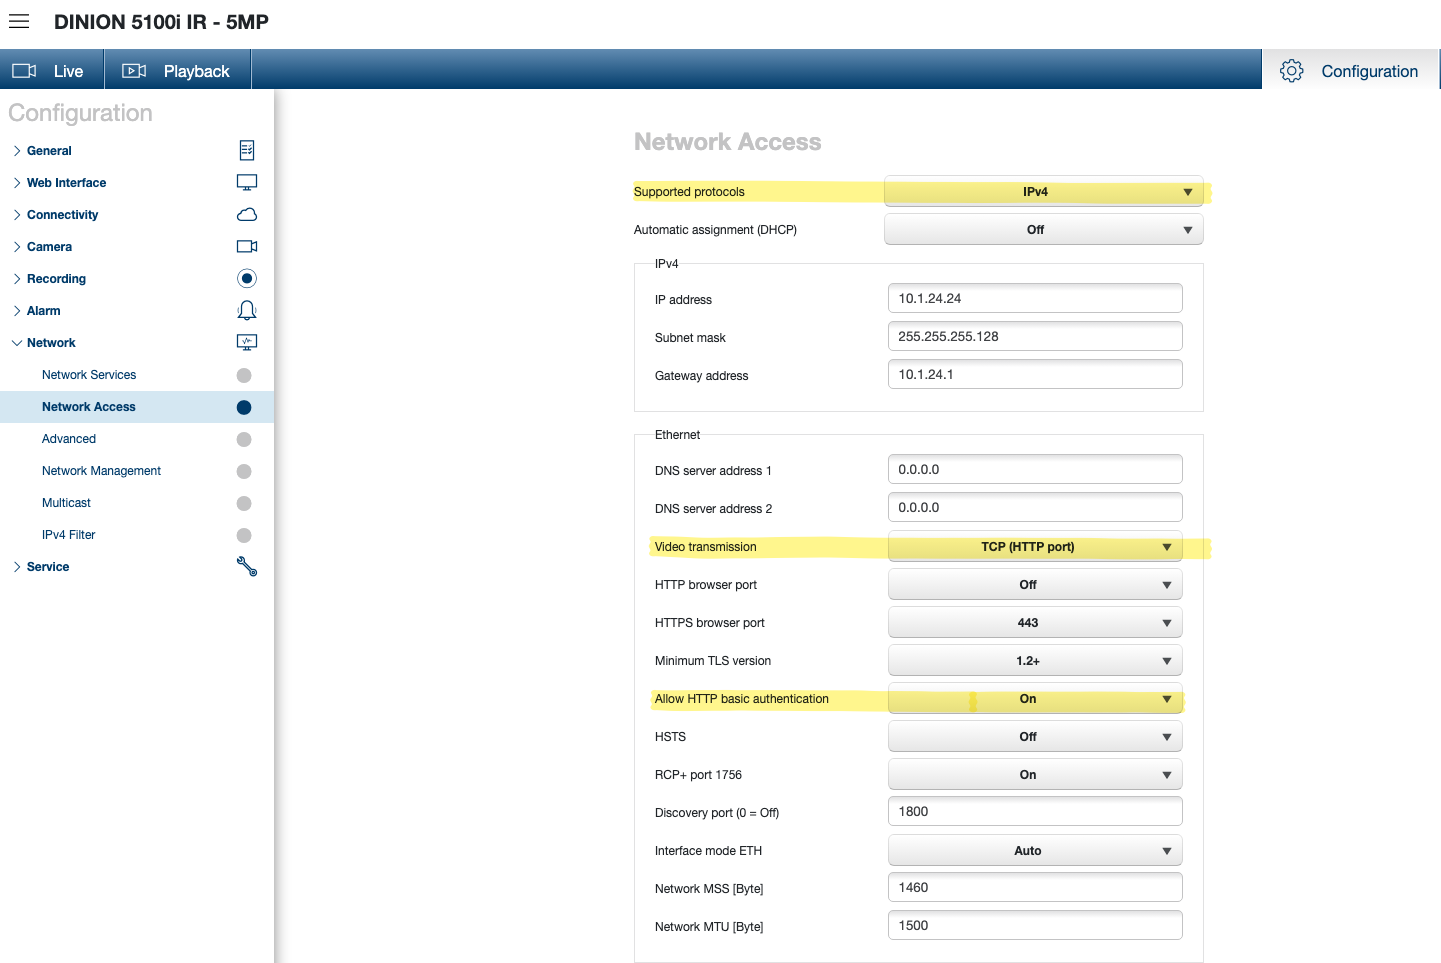Switch to the Playback tab
Screen dimensions: 1441x963
click(177, 71)
